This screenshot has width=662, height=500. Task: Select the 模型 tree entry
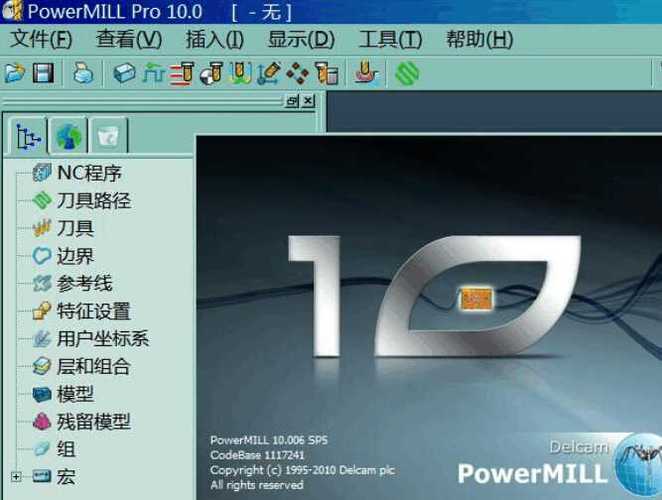(75, 394)
